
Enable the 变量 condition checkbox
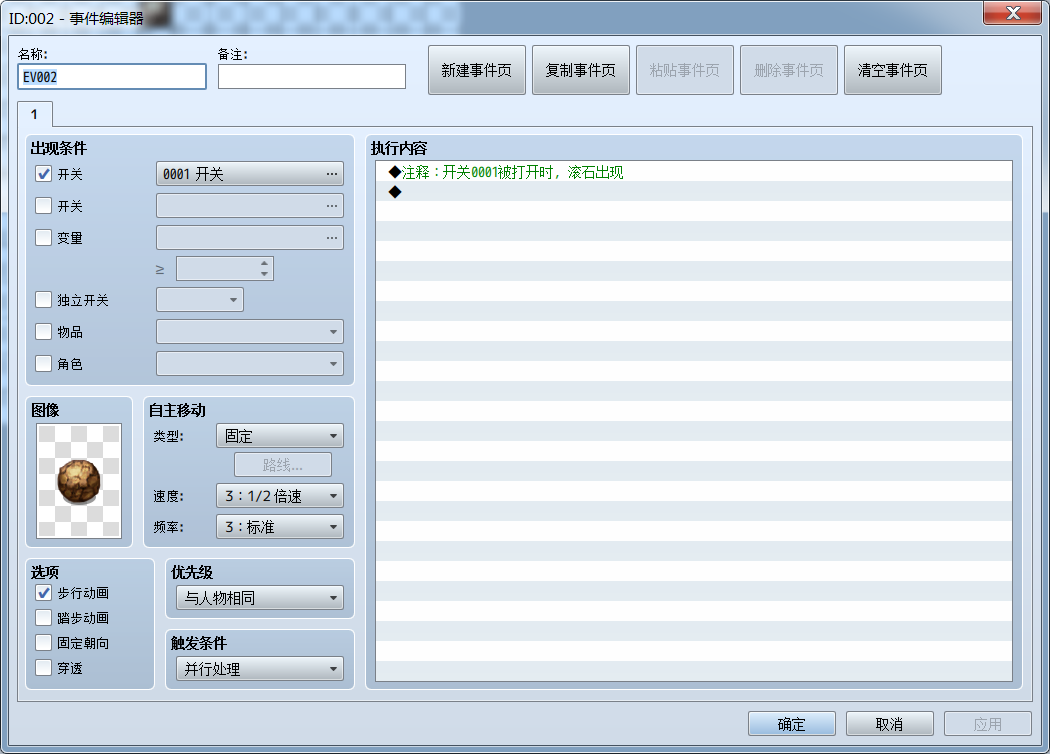pos(44,238)
